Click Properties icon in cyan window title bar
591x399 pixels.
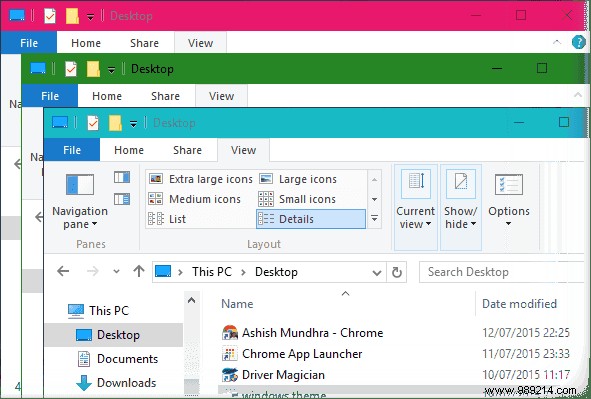pyautogui.click(x=93, y=123)
